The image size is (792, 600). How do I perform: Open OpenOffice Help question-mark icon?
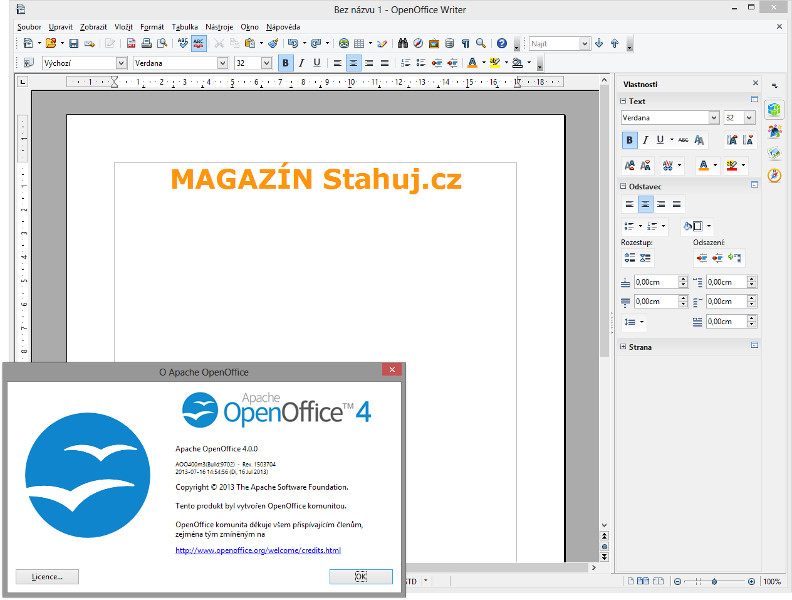tap(502, 43)
